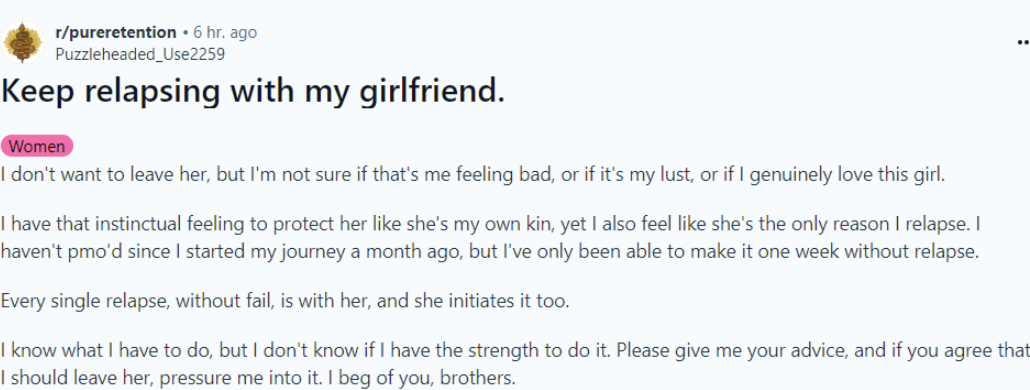The width and height of the screenshot is (1030, 390).
Task: Open the r/pureretention community avatar icon
Action: pyautogui.click(x=23, y=43)
